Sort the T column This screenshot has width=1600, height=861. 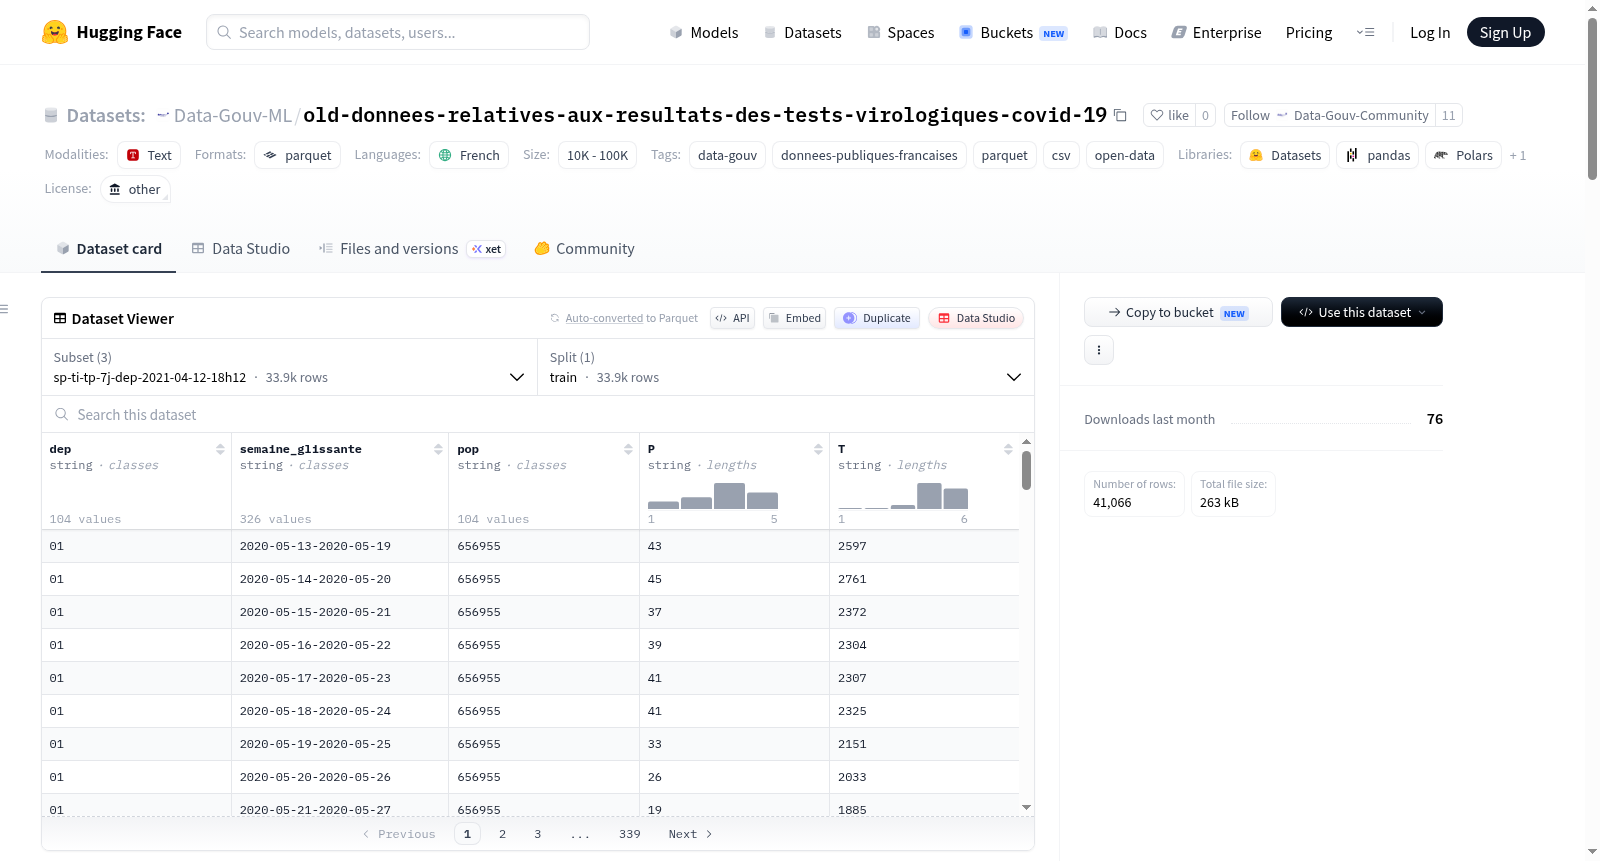pyautogui.click(x=1008, y=449)
